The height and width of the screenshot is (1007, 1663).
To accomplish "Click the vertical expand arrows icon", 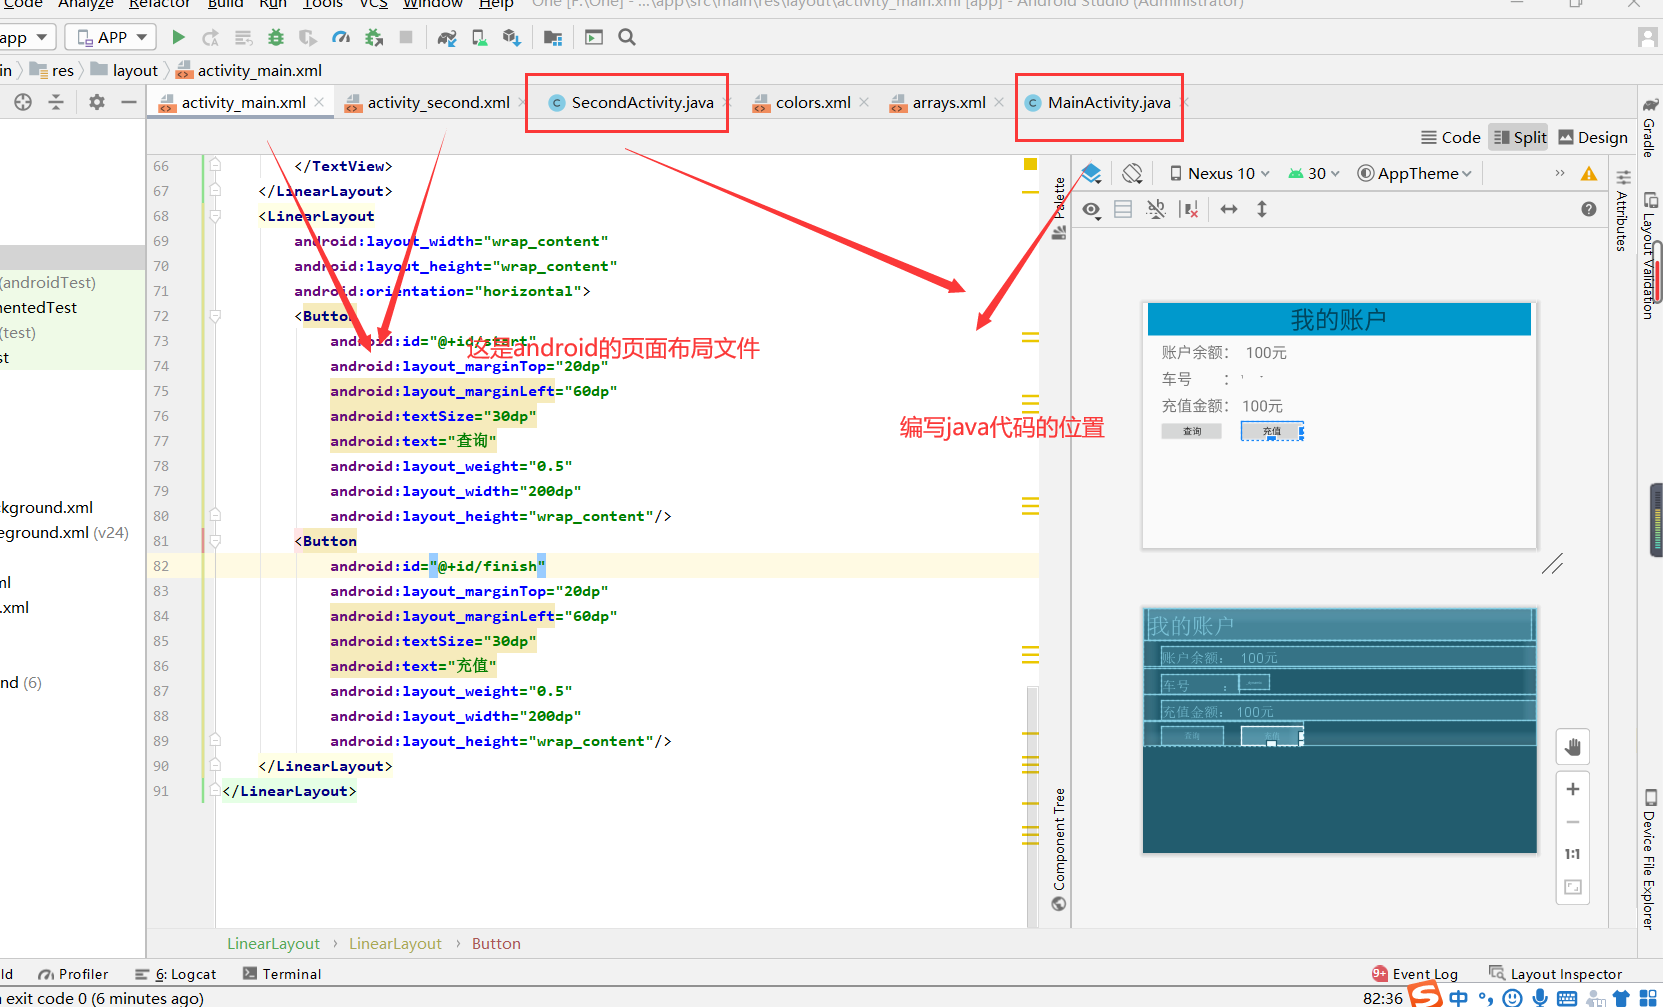I will [1262, 209].
